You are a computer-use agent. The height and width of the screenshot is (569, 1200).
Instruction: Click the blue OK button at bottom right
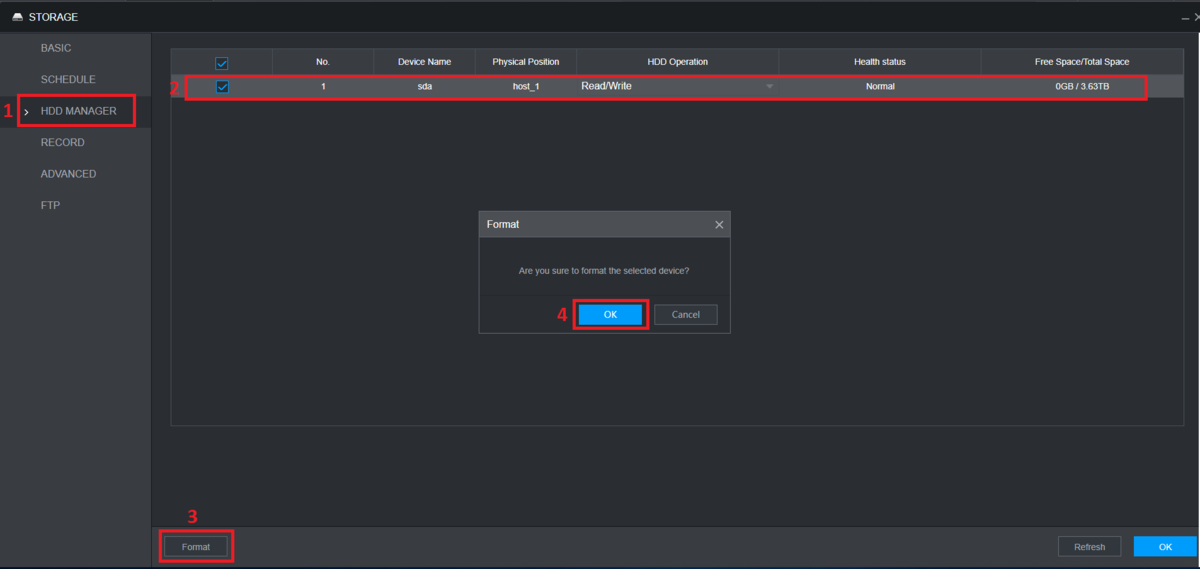tap(1164, 547)
